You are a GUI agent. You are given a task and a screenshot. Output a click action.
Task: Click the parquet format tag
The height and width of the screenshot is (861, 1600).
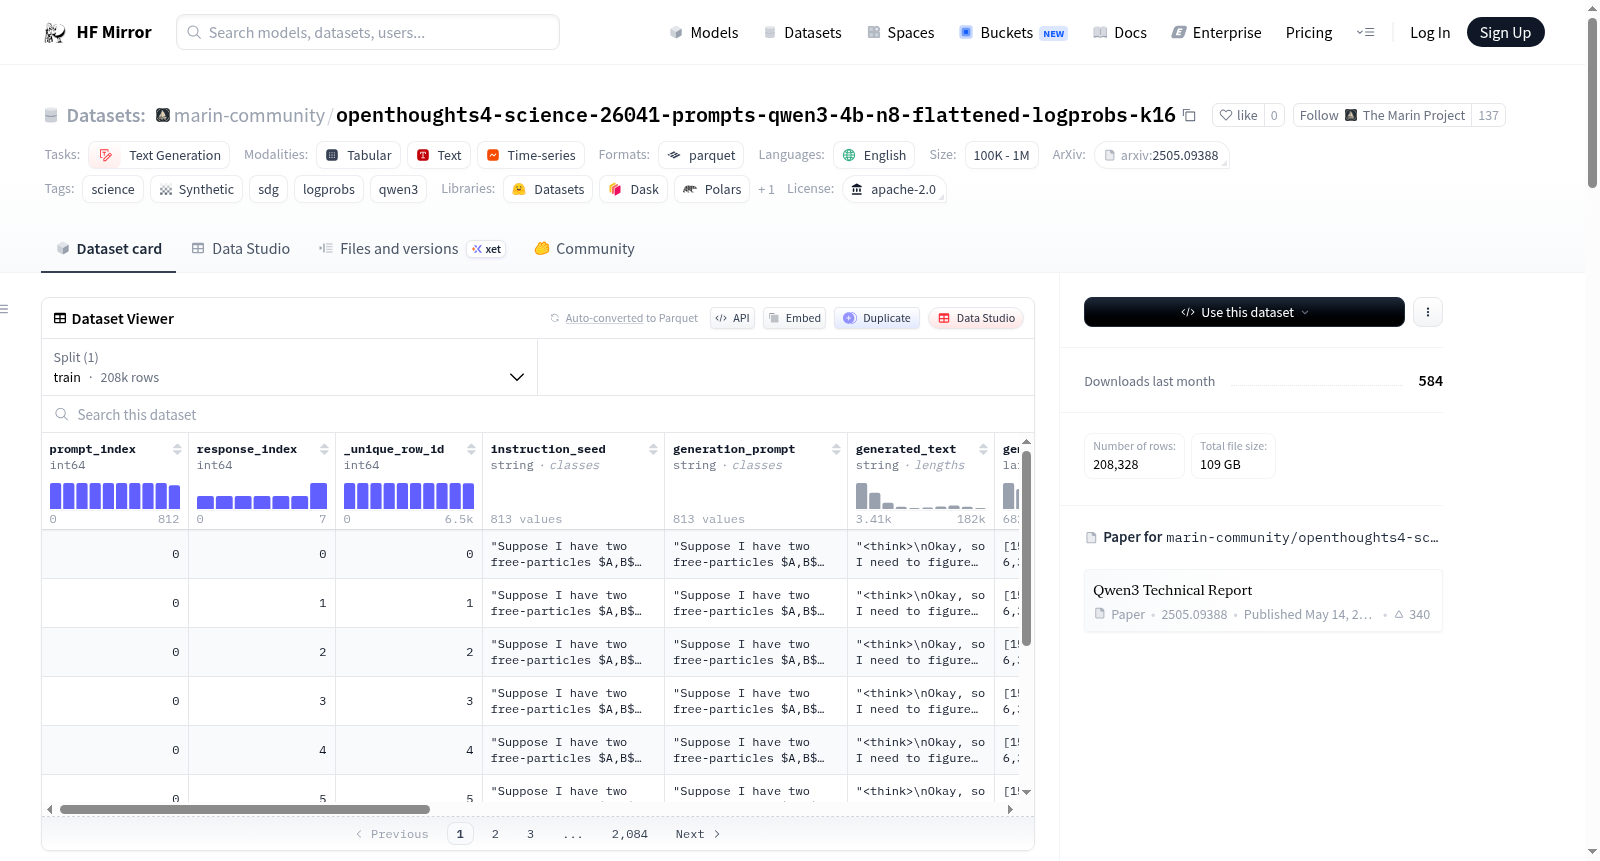click(701, 155)
